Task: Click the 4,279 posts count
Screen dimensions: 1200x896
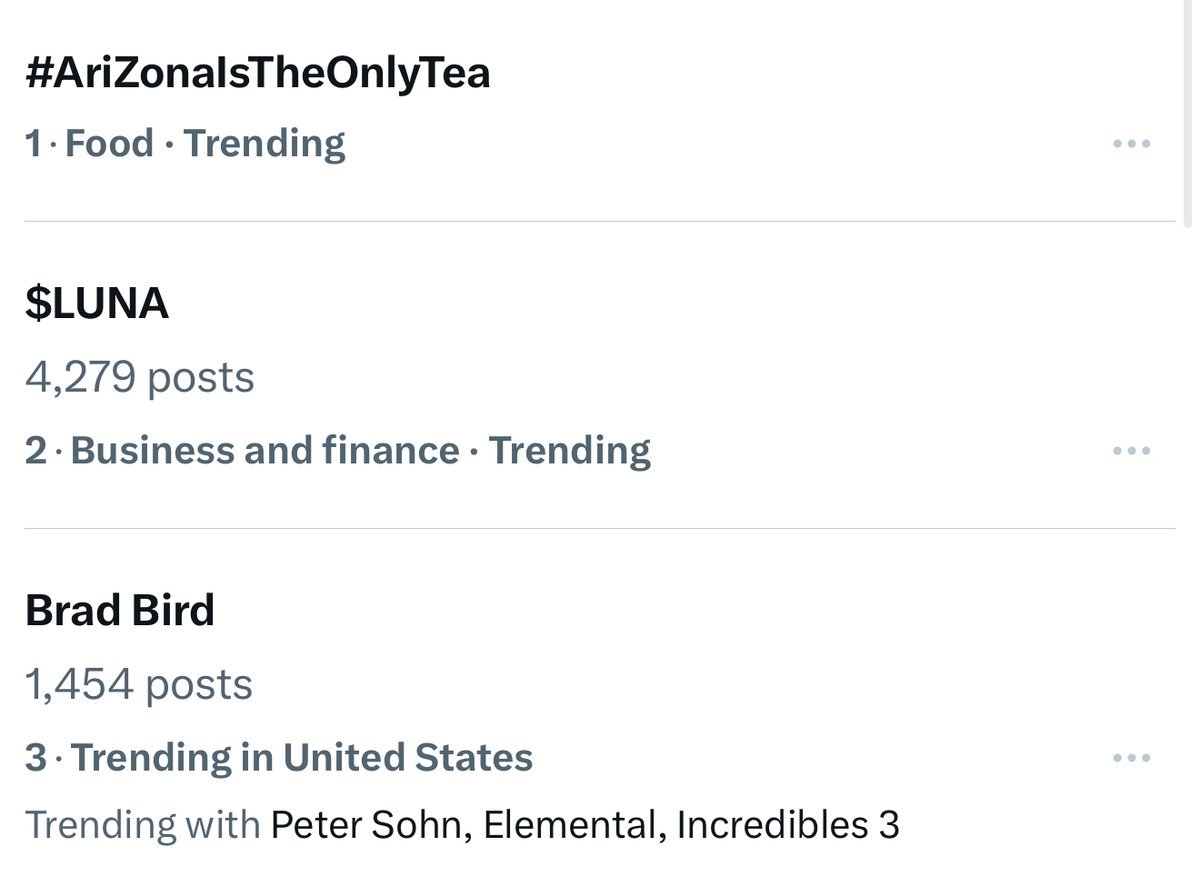Action: [x=140, y=378]
